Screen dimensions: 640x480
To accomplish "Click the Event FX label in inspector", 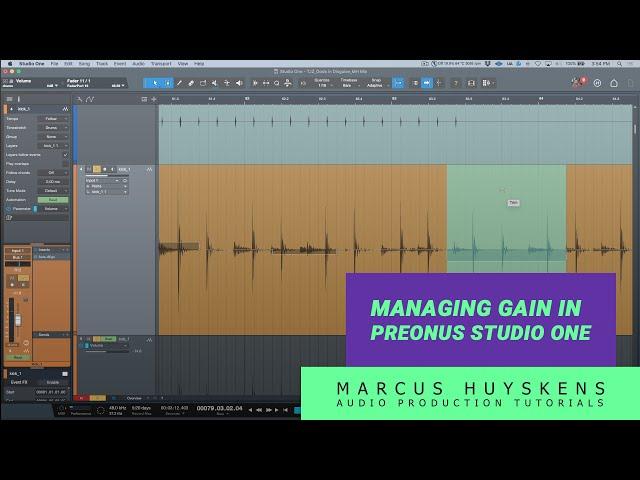I will [x=19, y=382].
